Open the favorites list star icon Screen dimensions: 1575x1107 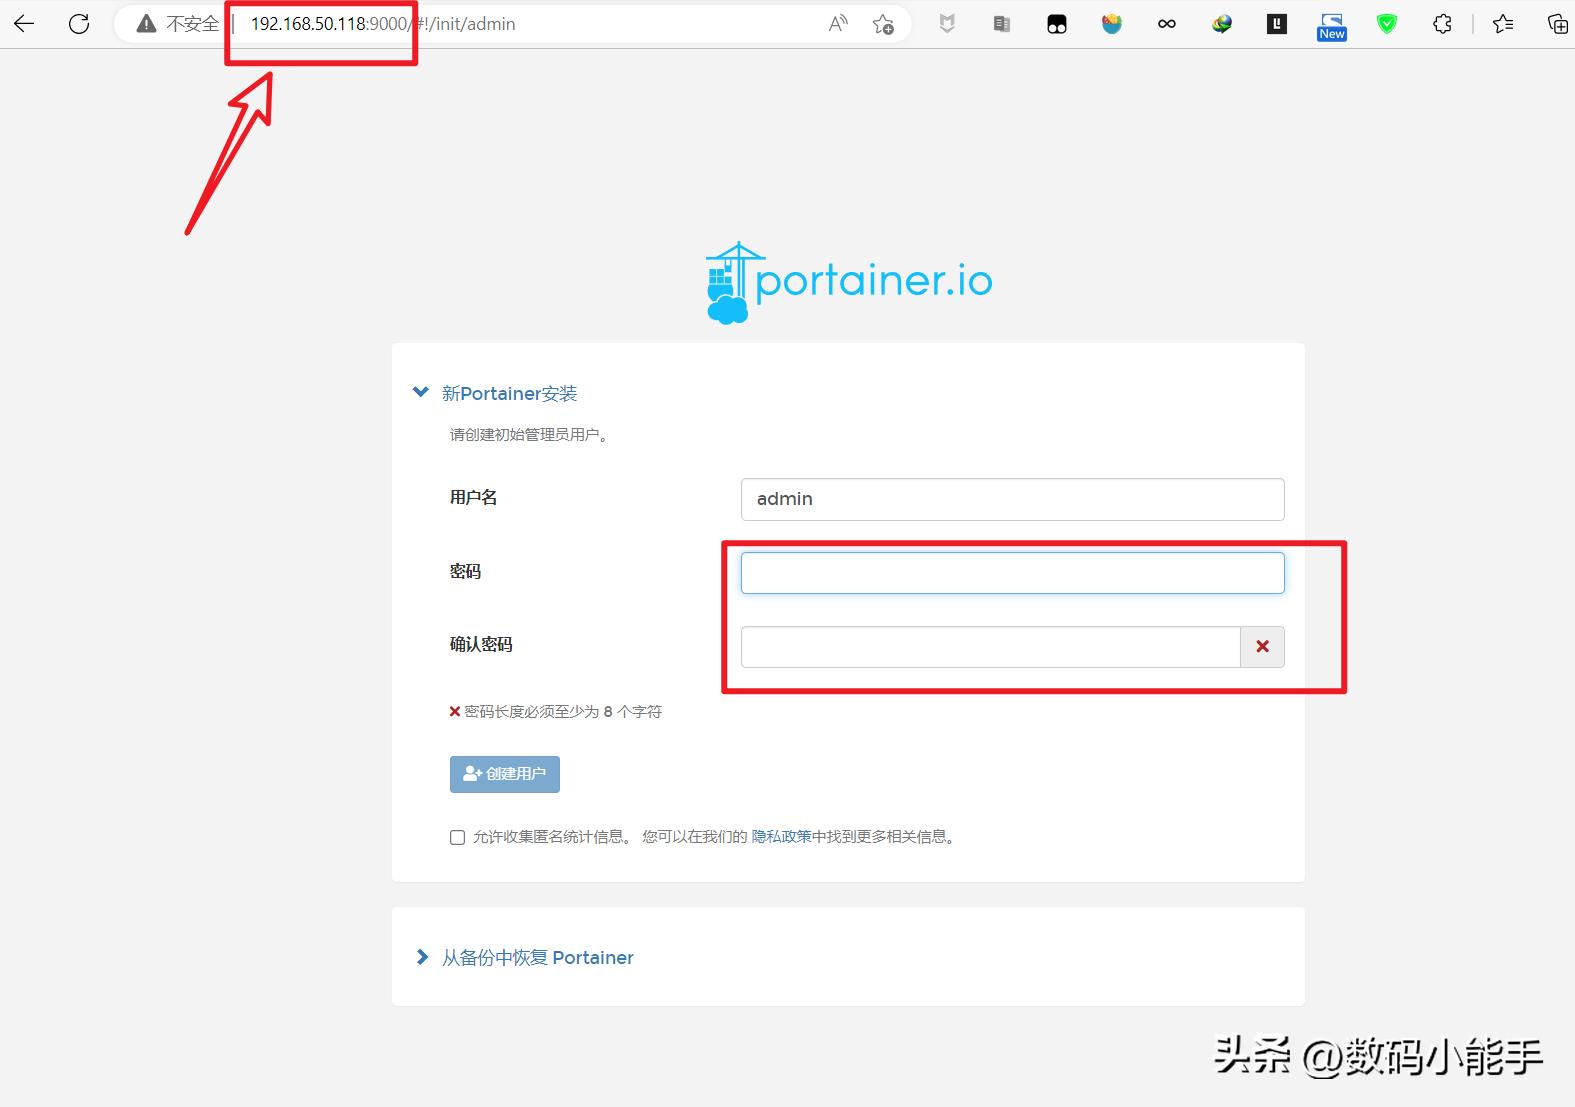pos(1503,24)
